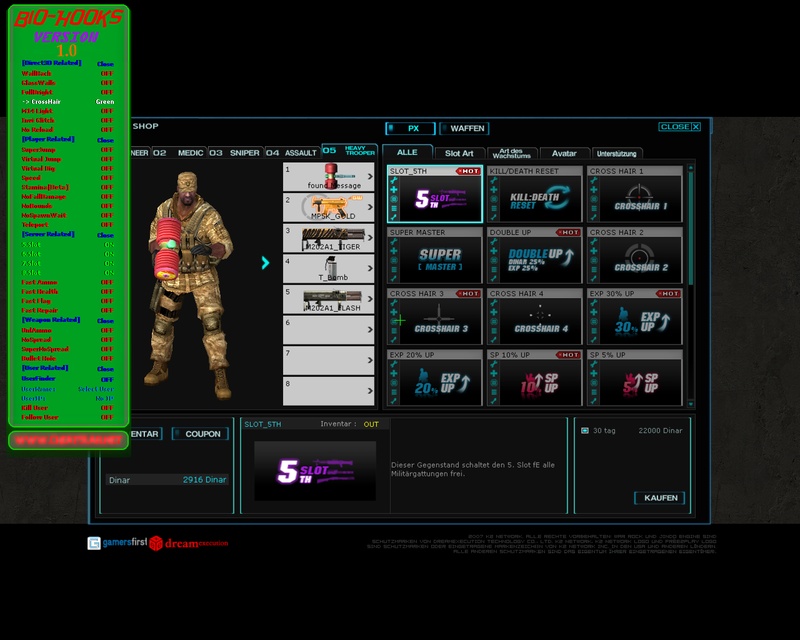Toggle NoFallDamage setting
This screenshot has width=800, height=640.
(67, 196)
